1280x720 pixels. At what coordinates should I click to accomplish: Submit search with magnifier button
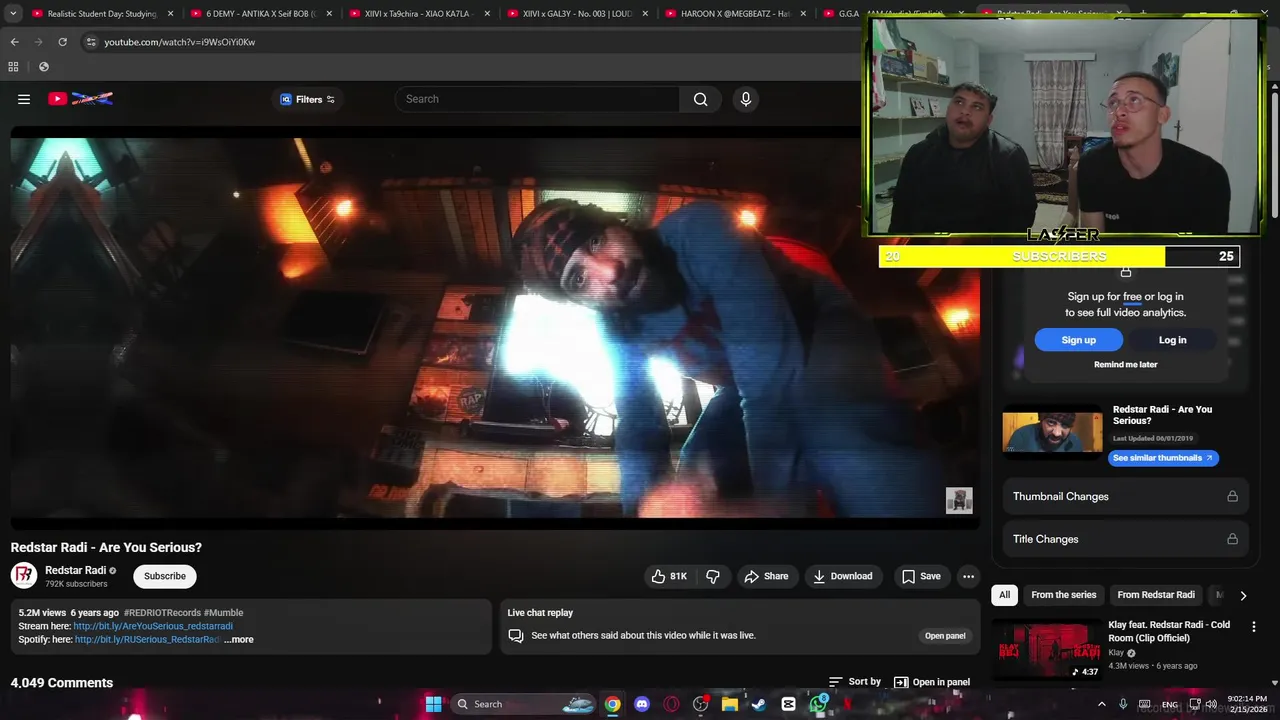coord(700,99)
